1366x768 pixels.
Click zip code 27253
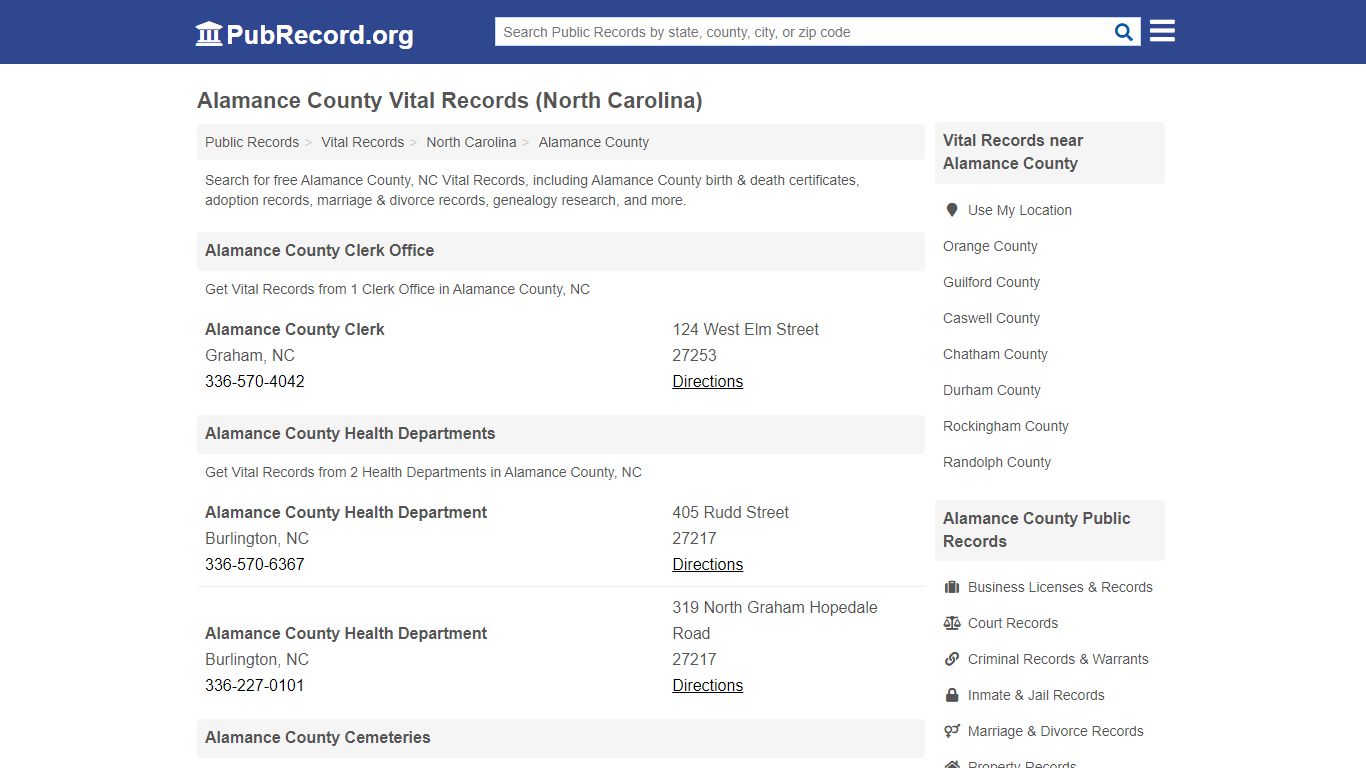pos(694,355)
